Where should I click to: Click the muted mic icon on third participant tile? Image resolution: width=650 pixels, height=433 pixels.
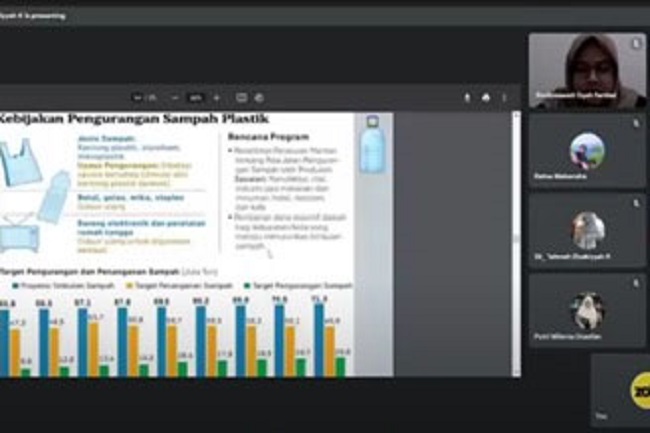636,202
